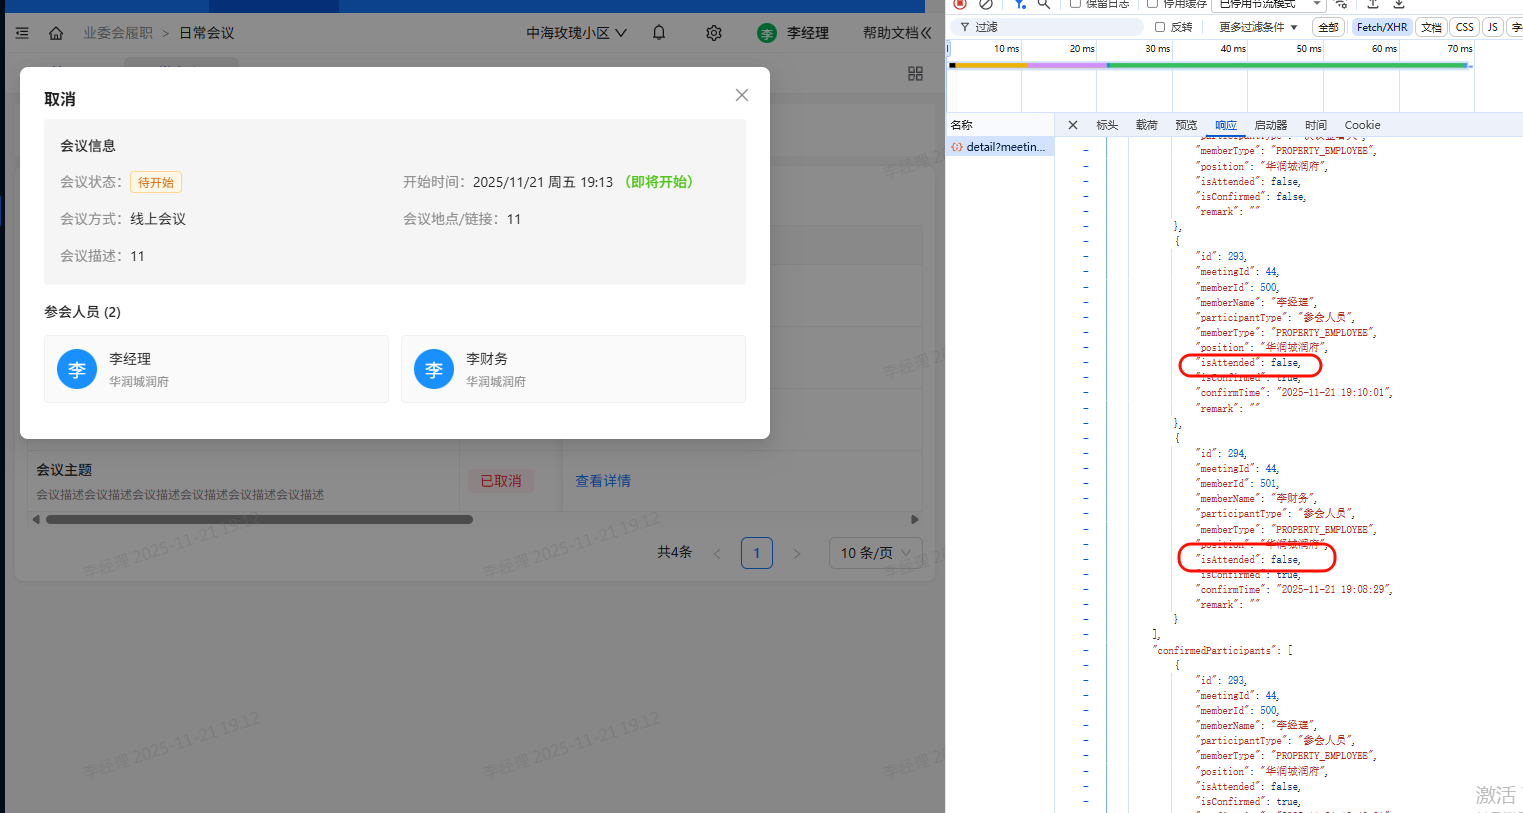Click the table's horizontal scrollbar

tap(259, 520)
